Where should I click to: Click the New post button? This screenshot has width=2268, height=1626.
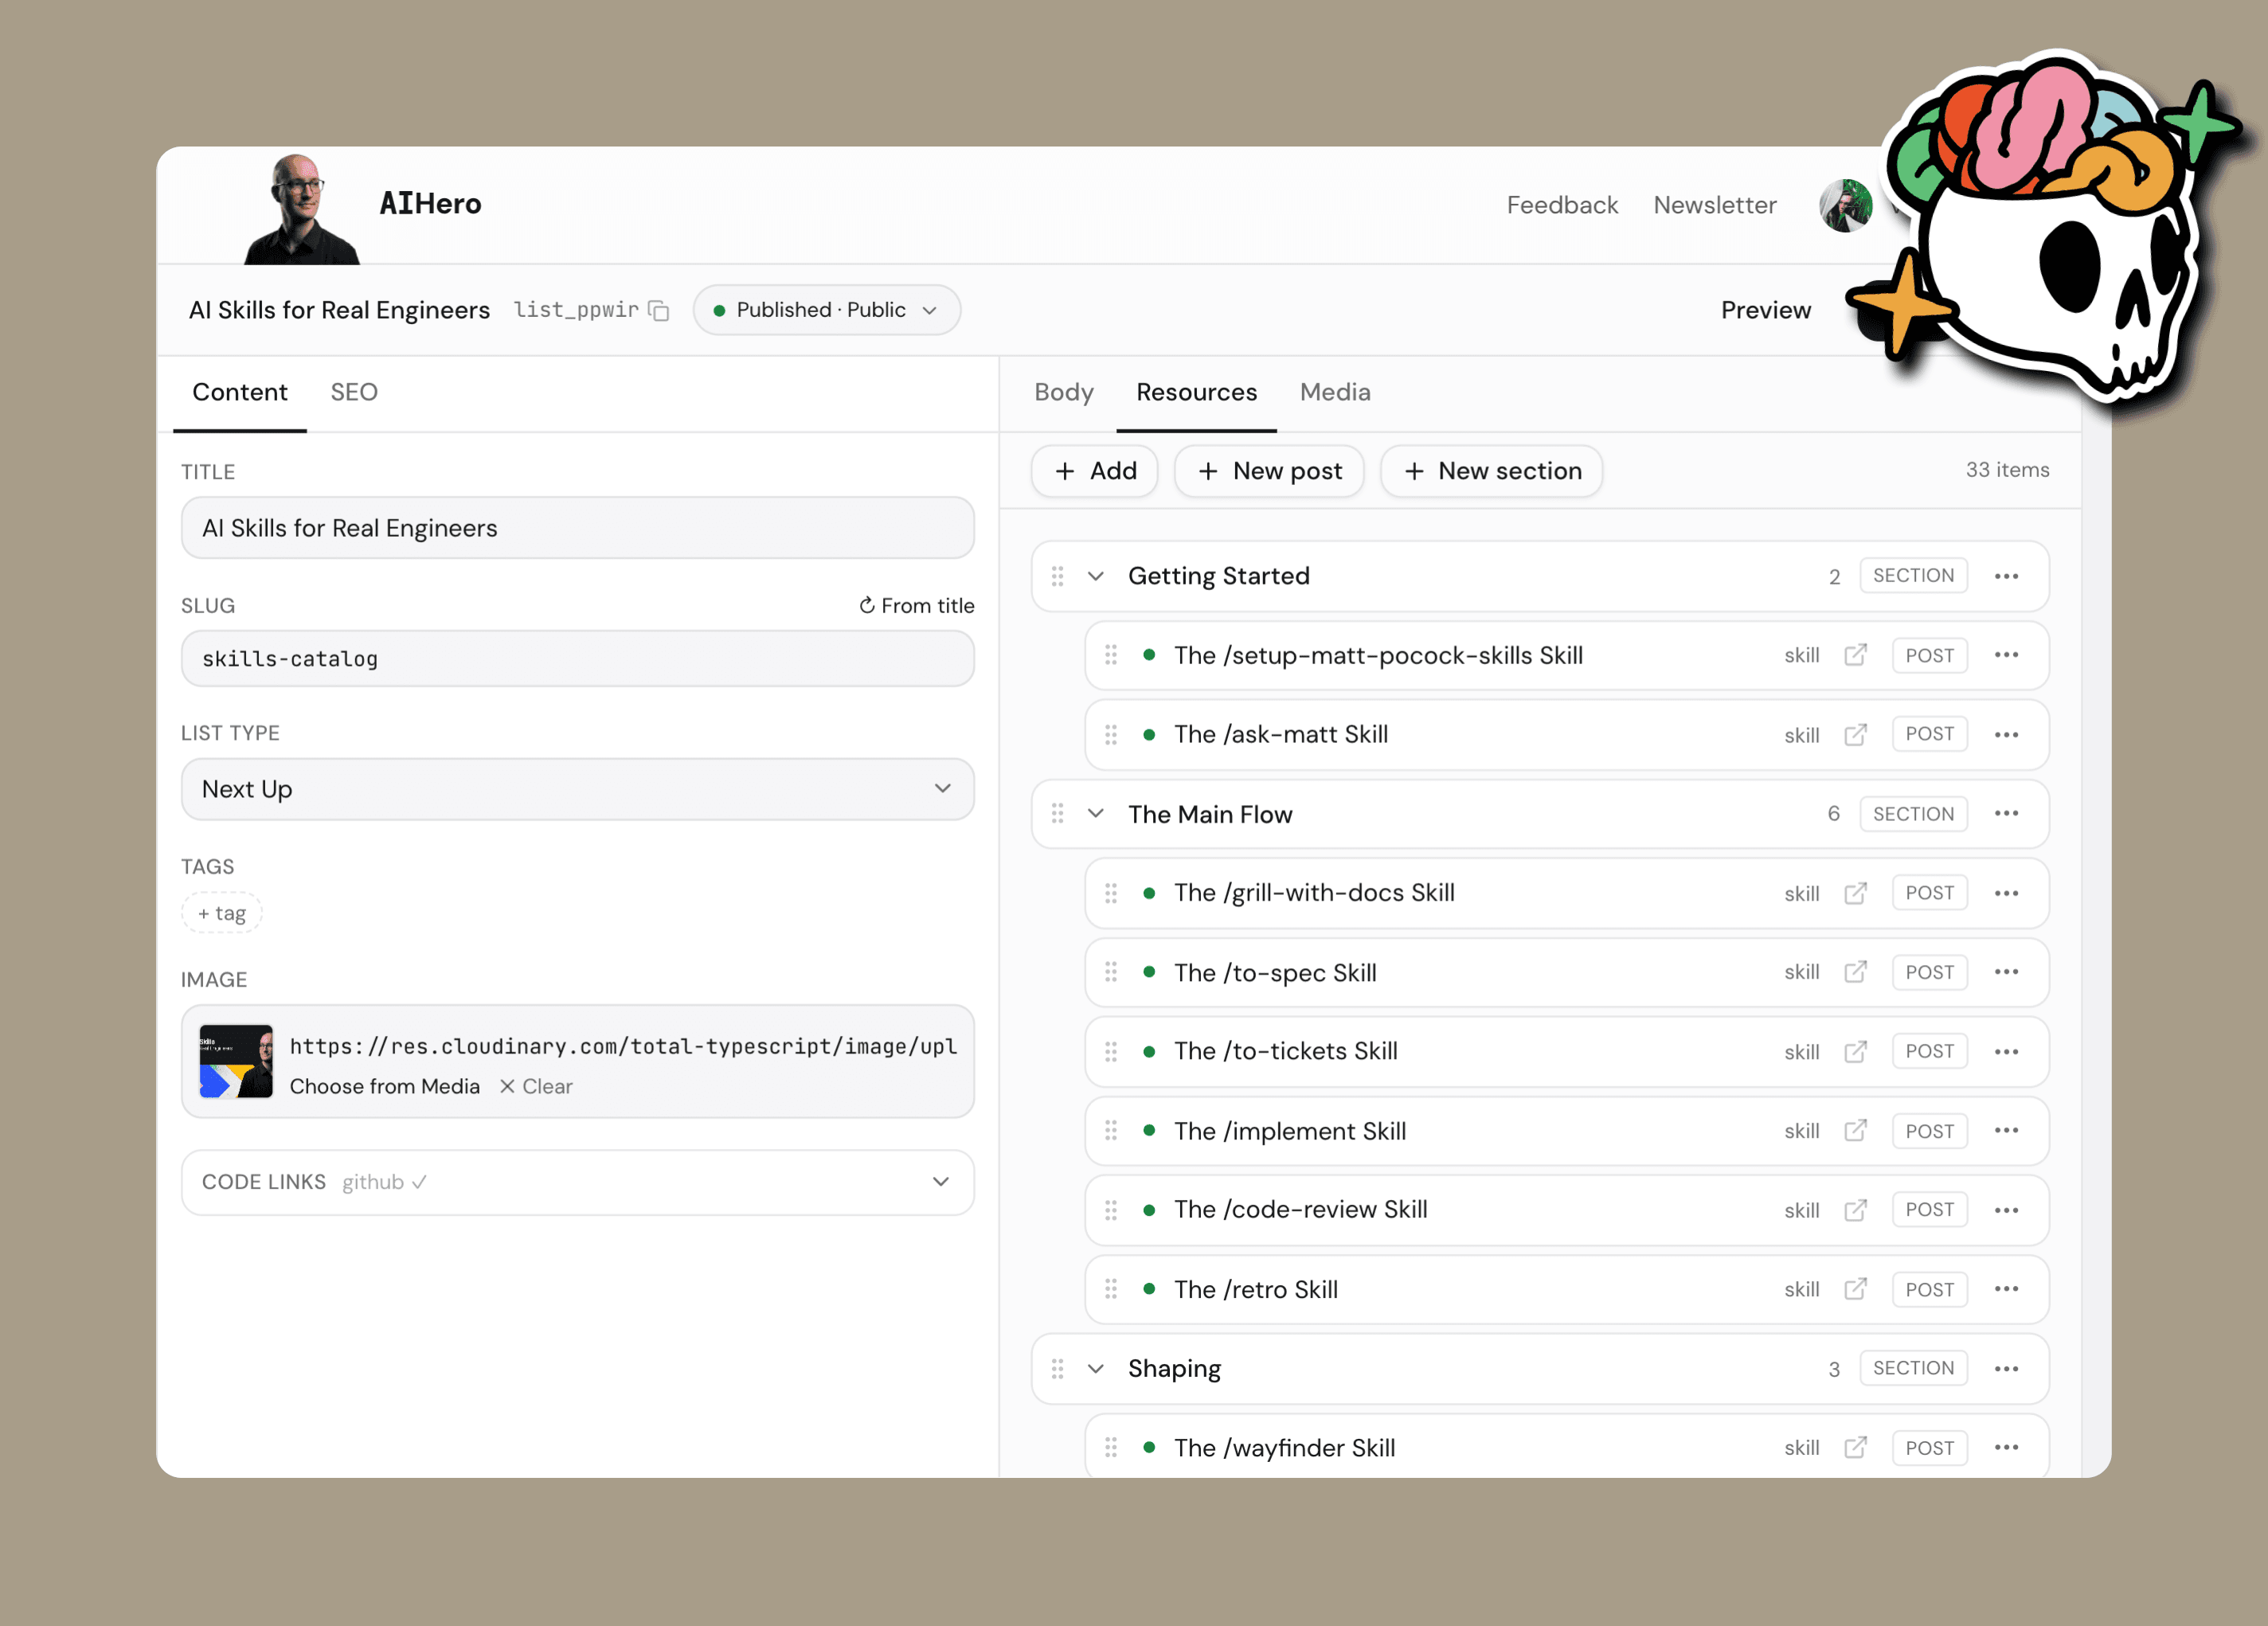(1269, 471)
